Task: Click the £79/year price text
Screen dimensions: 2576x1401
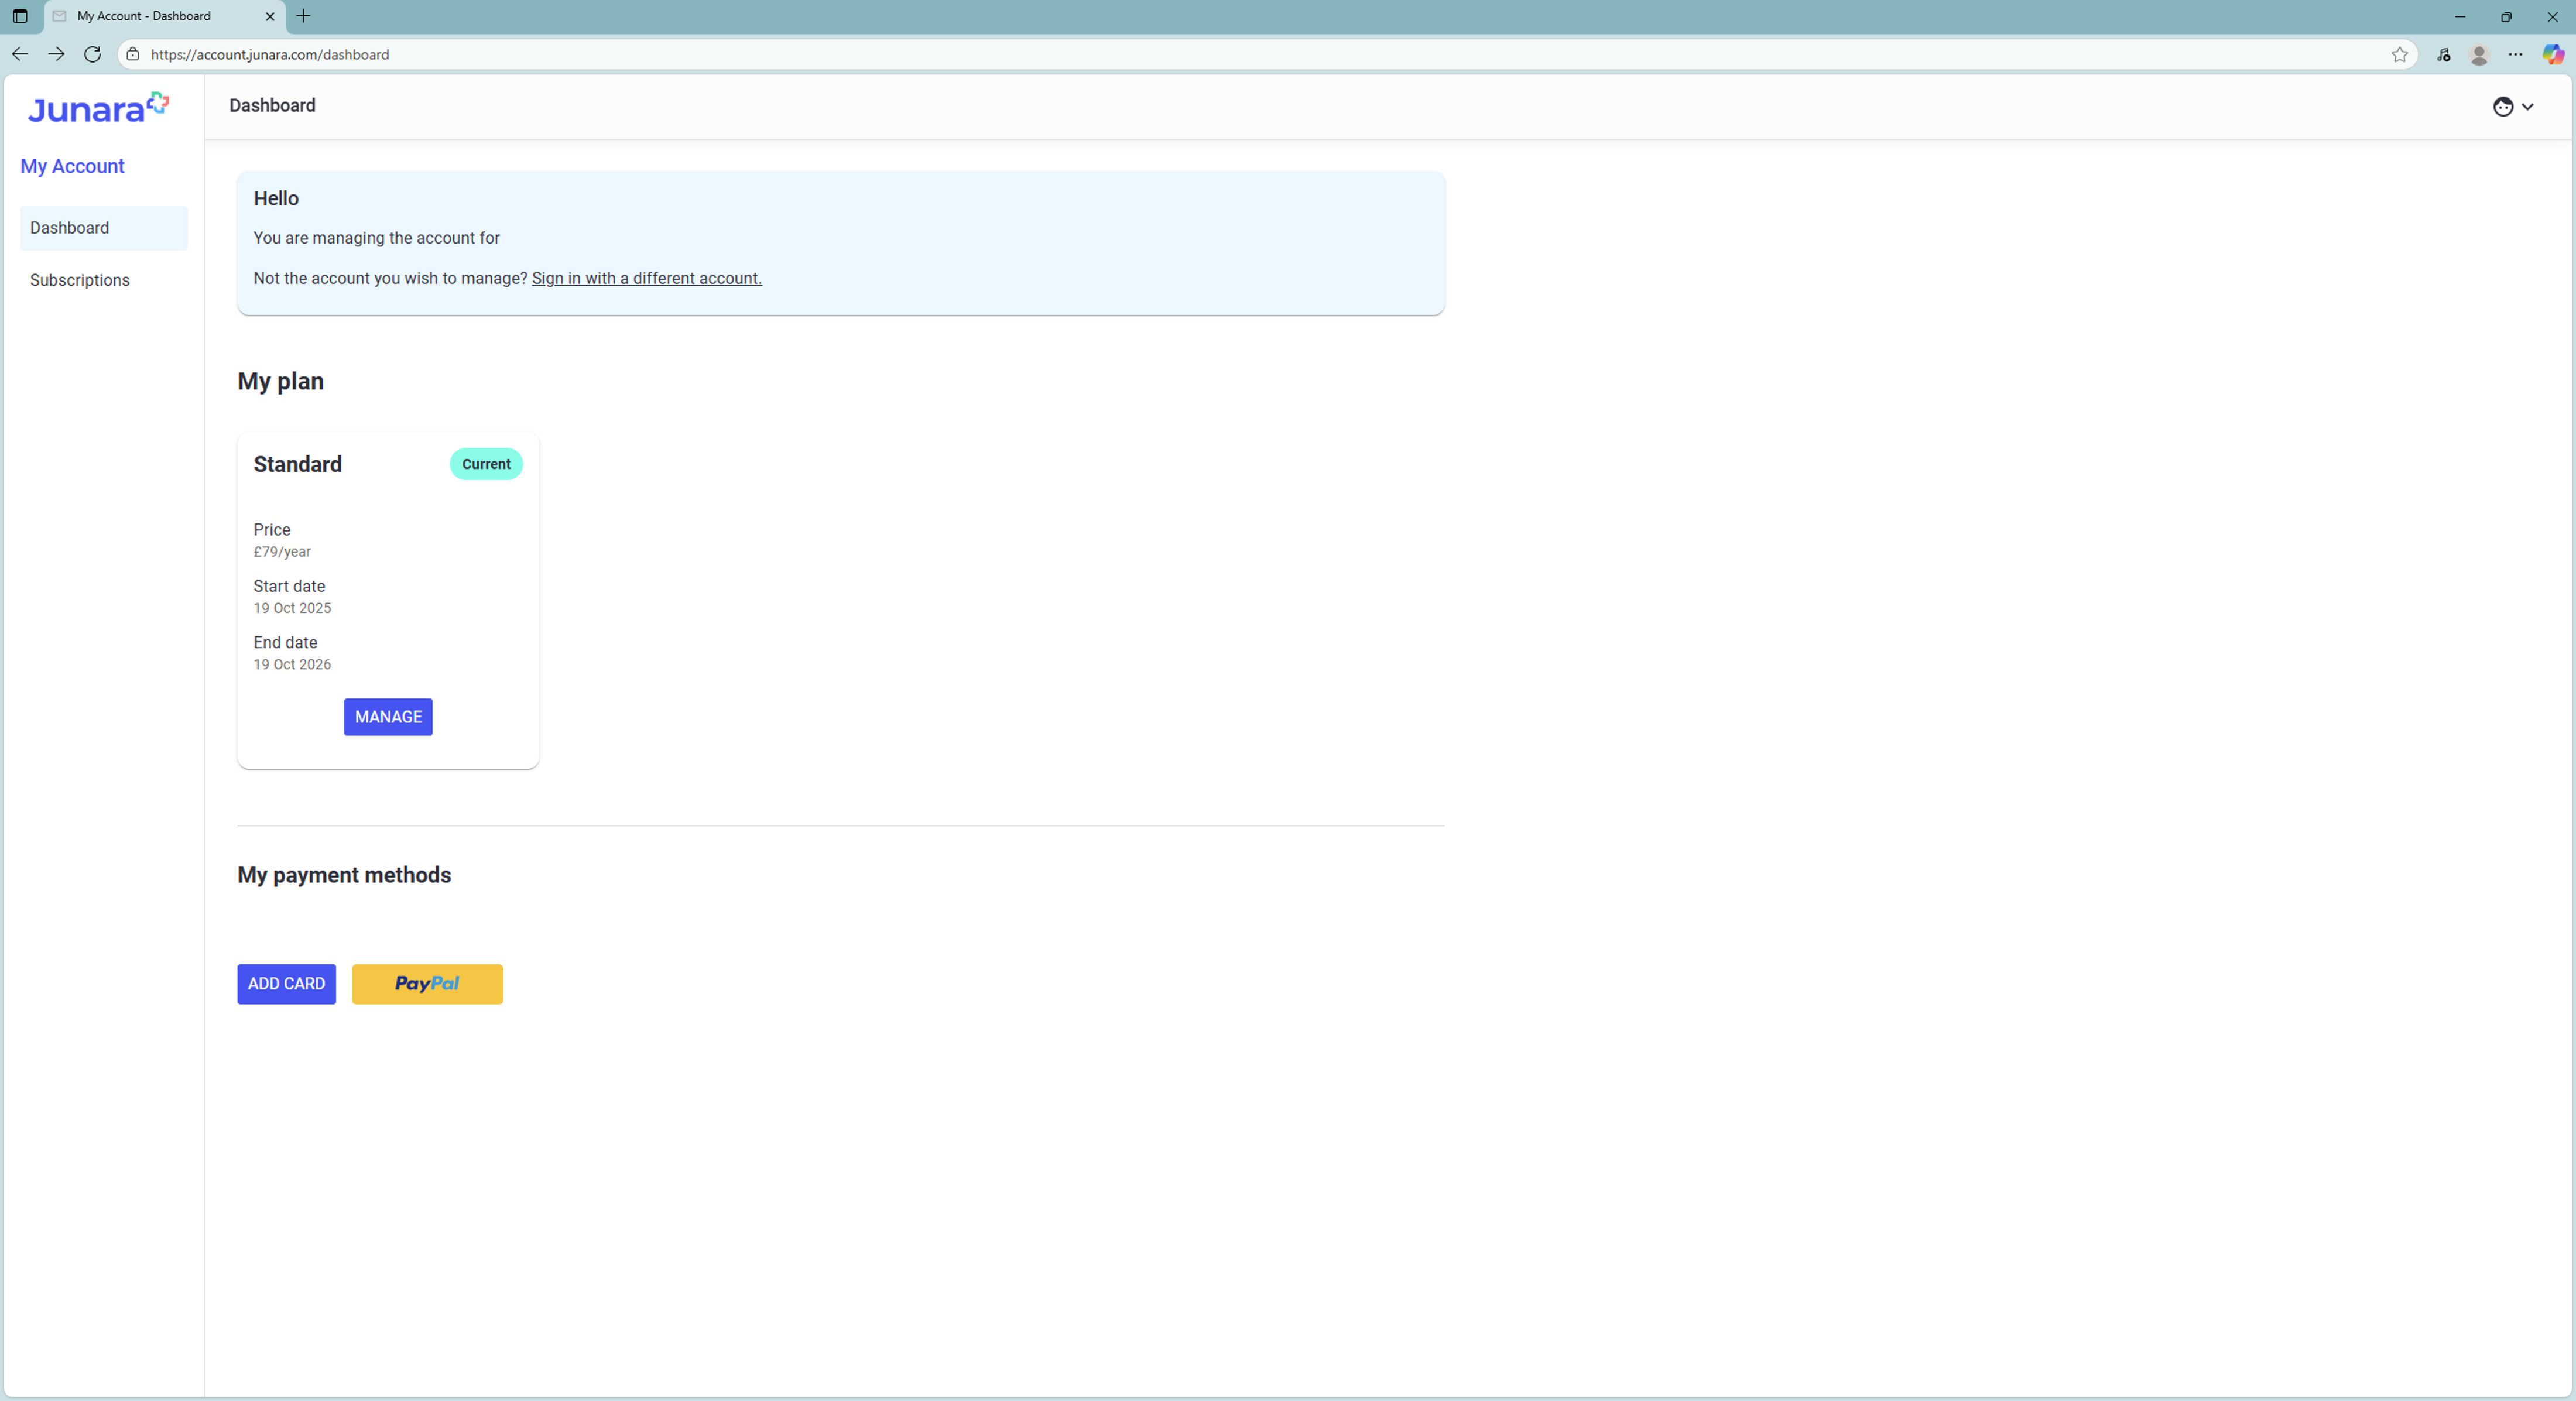Action: (x=282, y=552)
